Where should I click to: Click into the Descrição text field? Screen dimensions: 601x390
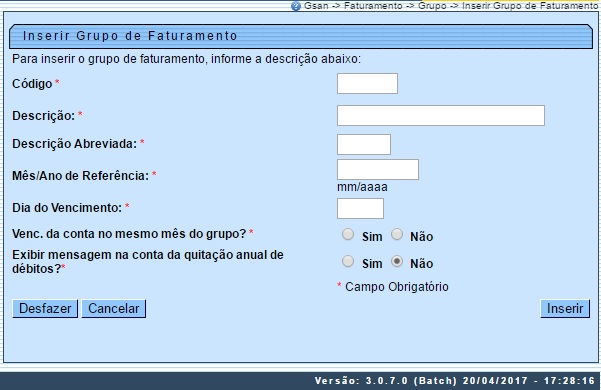pyautogui.click(x=441, y=115)
